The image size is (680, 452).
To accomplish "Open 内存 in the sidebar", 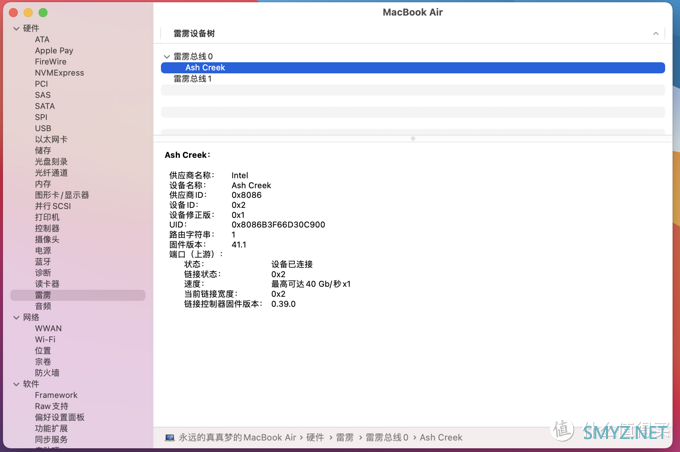I will (43, 184).
